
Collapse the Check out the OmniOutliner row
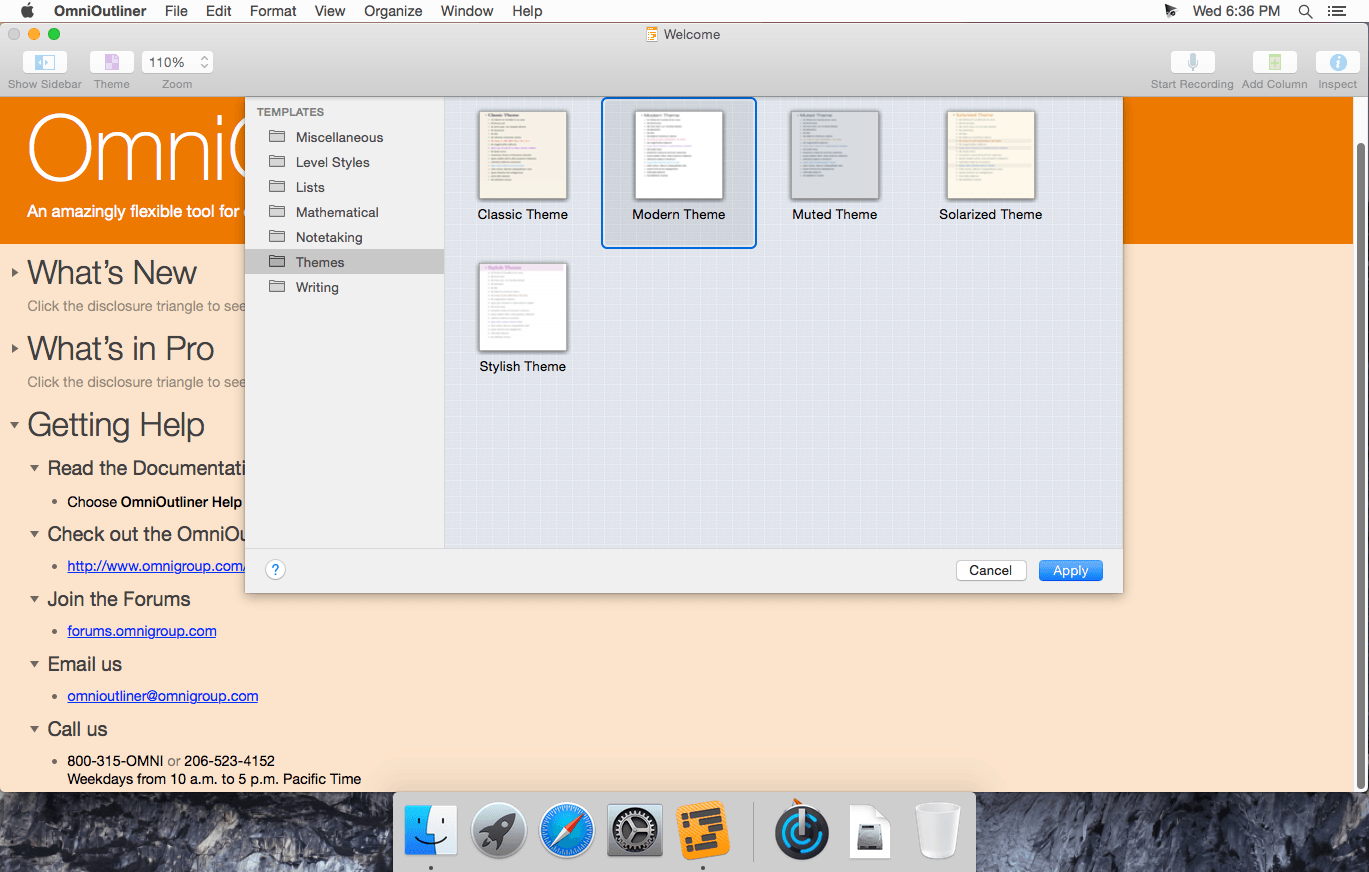(35, 534)
